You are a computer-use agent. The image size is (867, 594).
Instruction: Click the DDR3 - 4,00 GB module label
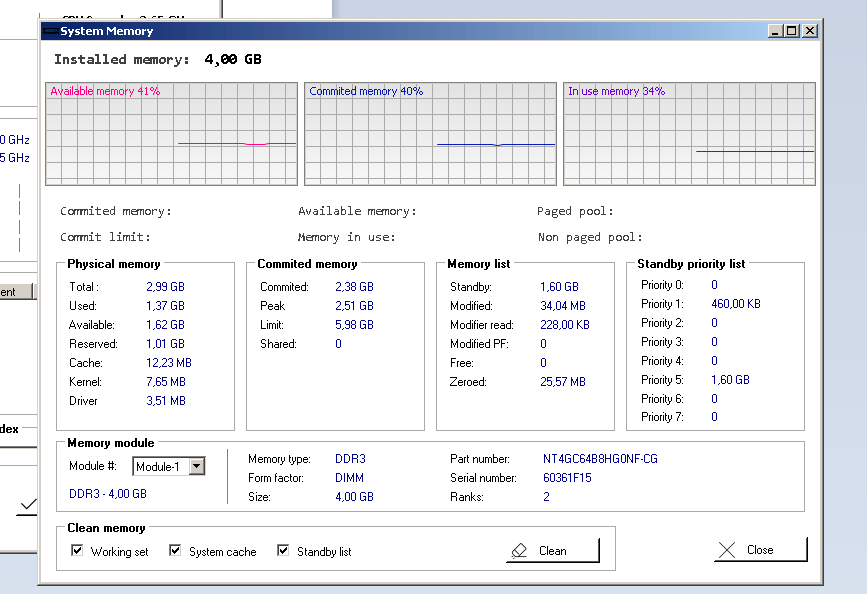[108, 493]
